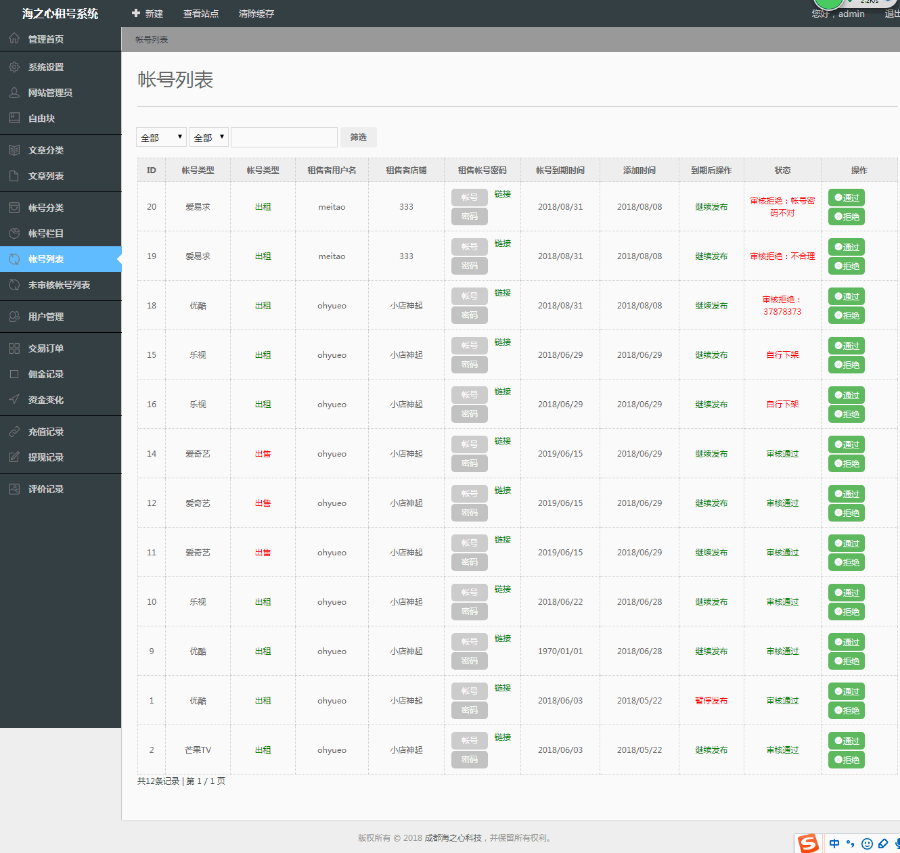
Task: Click the book icon for 文章分类
Action: pyautogui.click(x=14, y=150)
